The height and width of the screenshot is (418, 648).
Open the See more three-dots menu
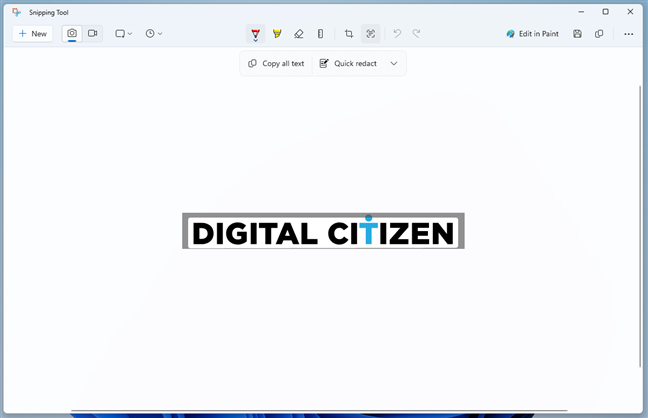629,34
